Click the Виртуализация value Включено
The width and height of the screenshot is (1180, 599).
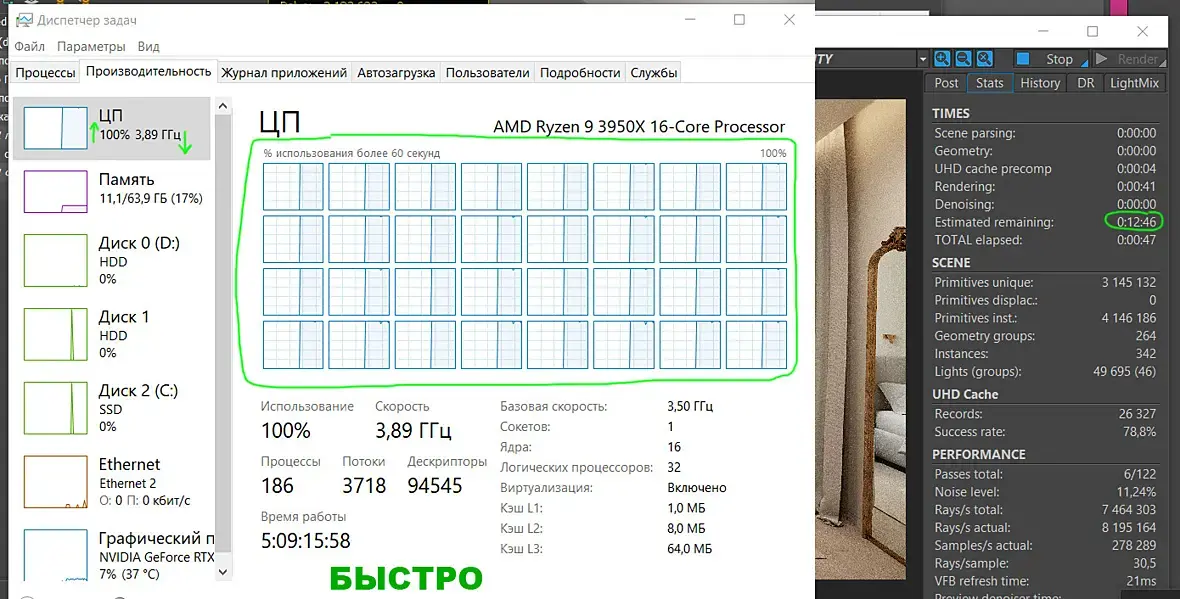tap(697, 488)
